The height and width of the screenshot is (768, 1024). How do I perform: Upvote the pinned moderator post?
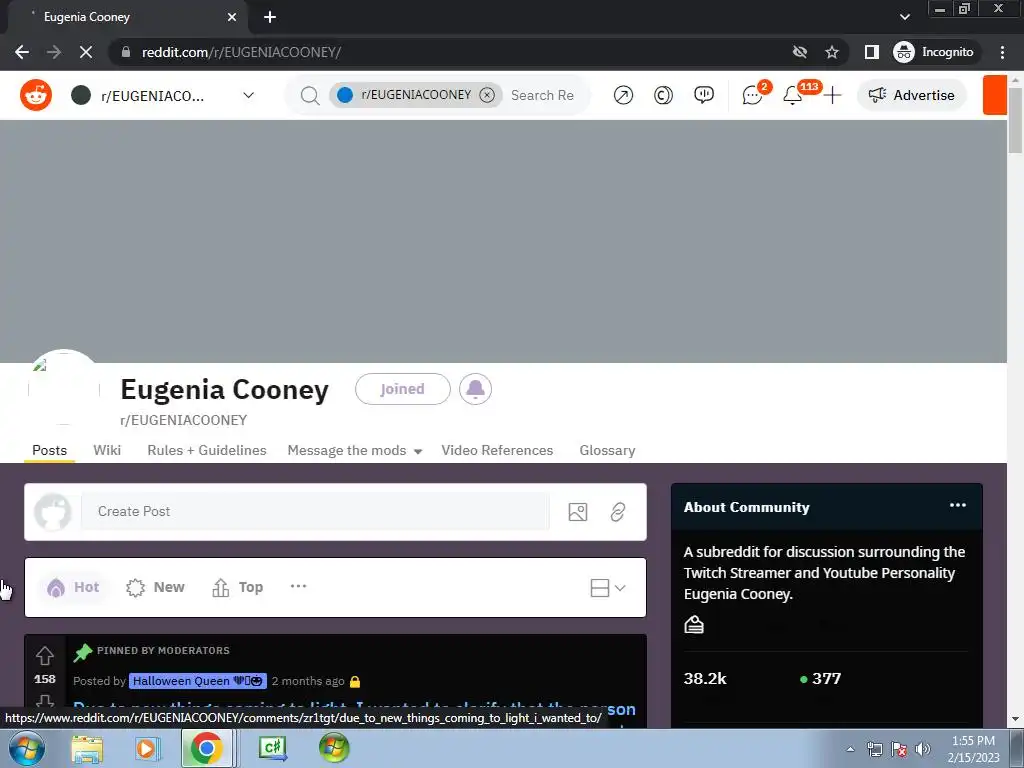[44, 655]
